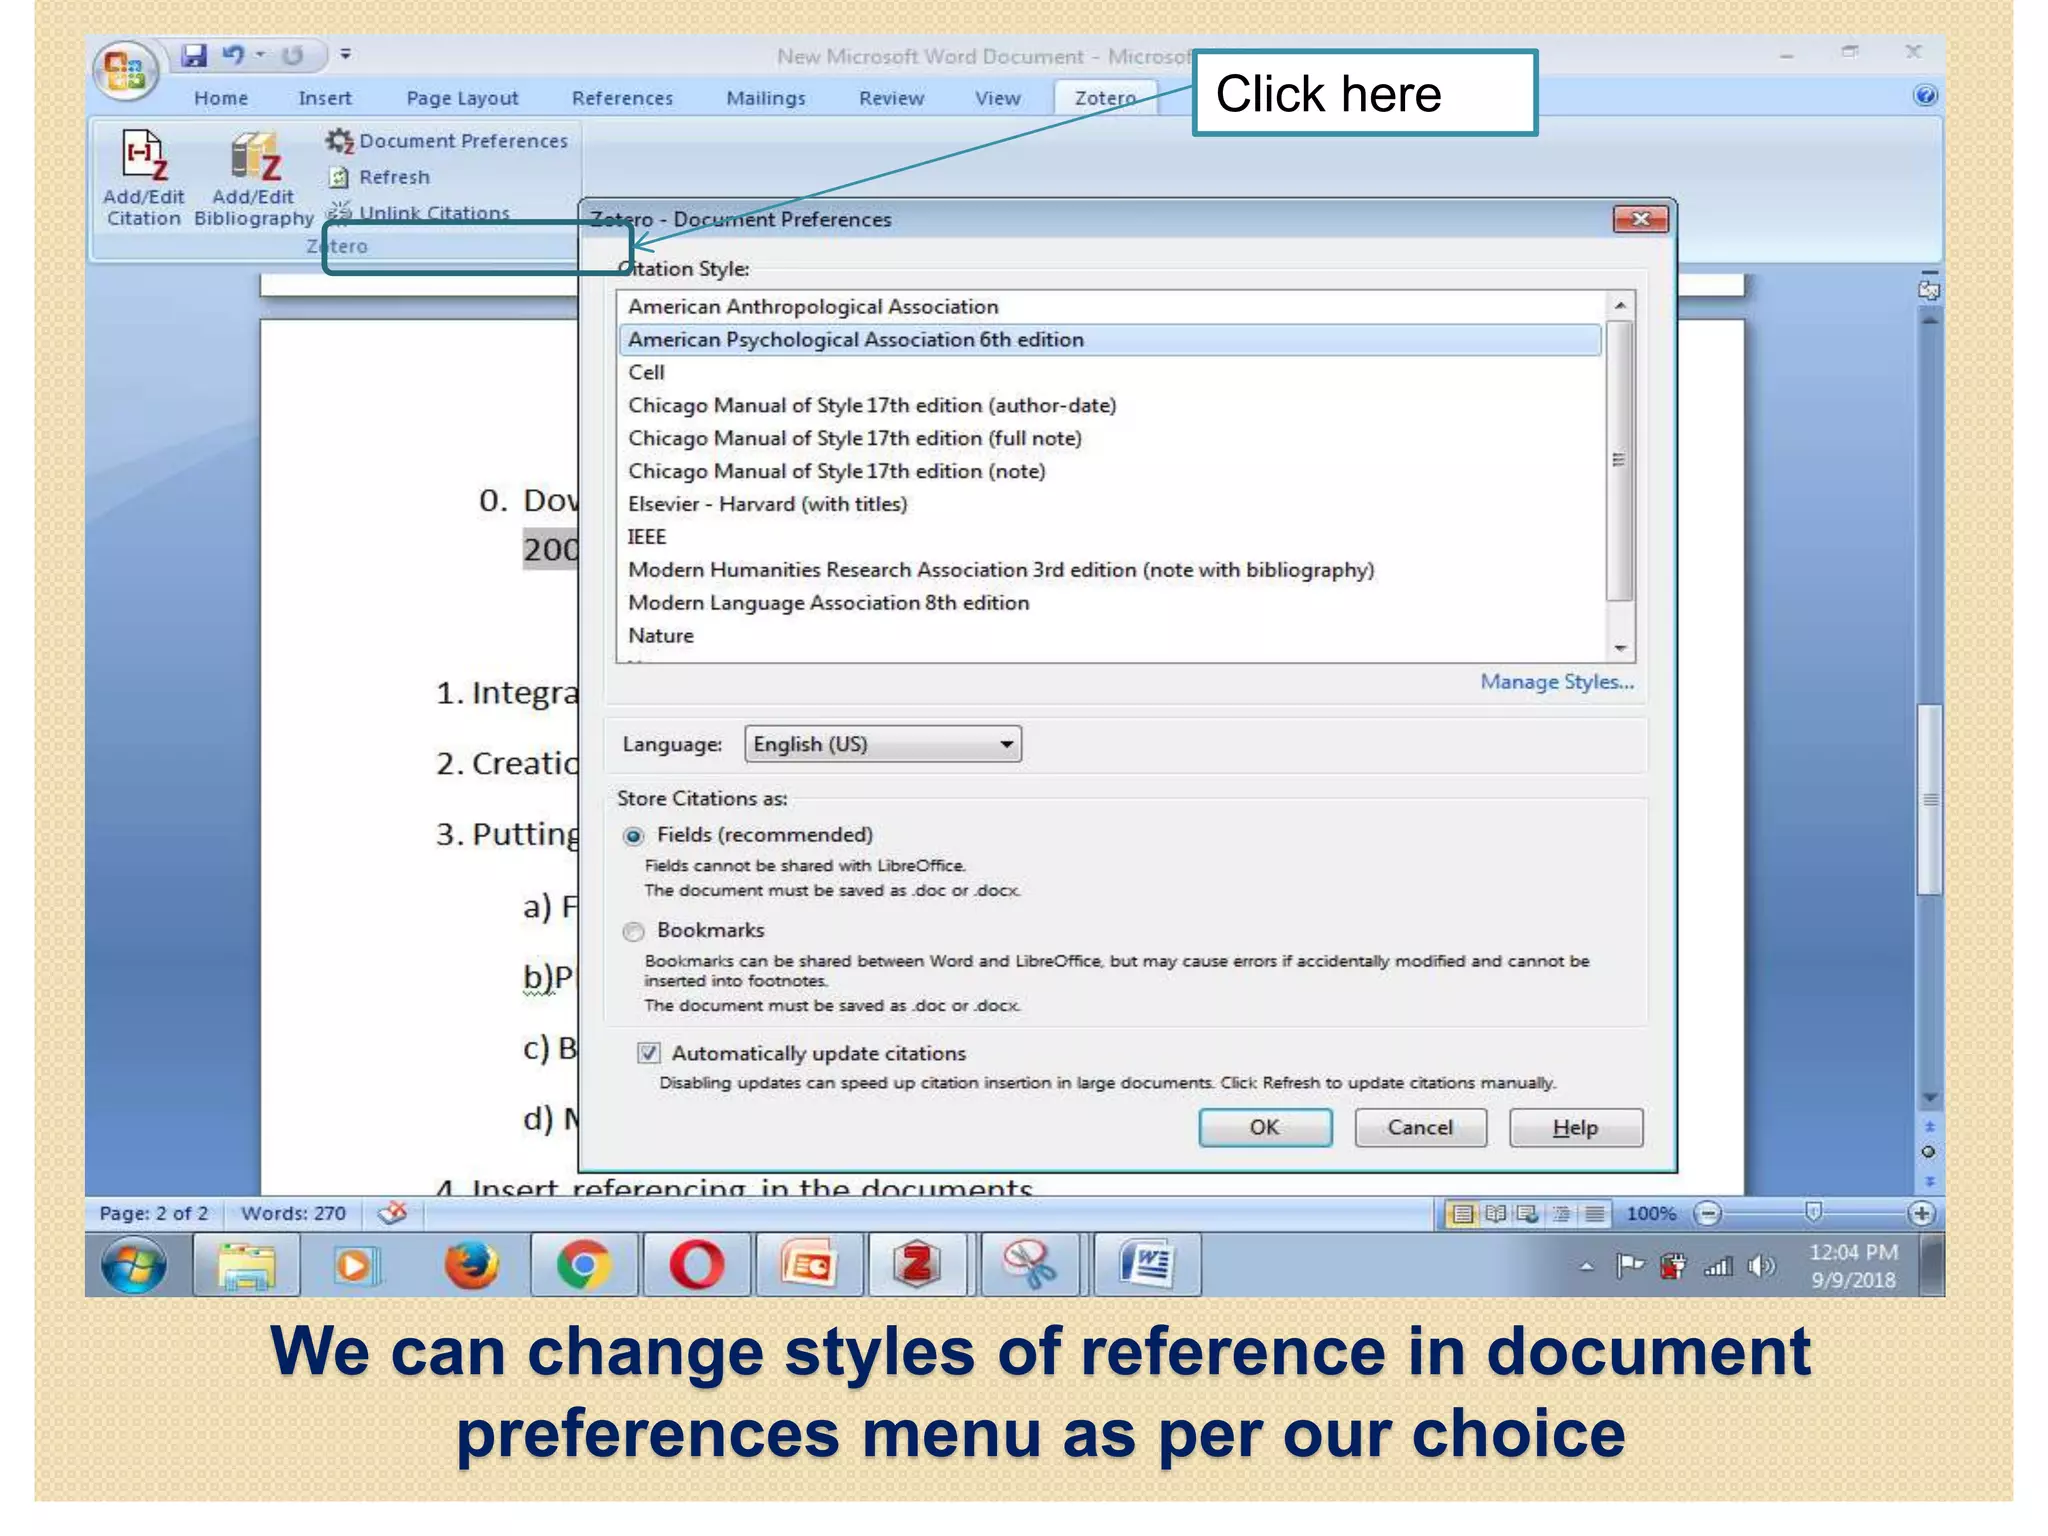Select American Psychological Association 6th edition
Viewport: 2048px width, 1536px height.
[x=1110, y=339]
